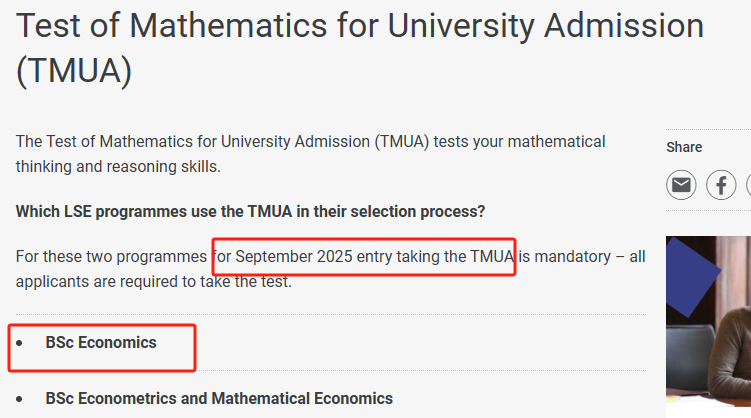This screenshot has width=751, height=418.
Task: Open the BSc Economics programme link
Action: click(x=101, y=342)
